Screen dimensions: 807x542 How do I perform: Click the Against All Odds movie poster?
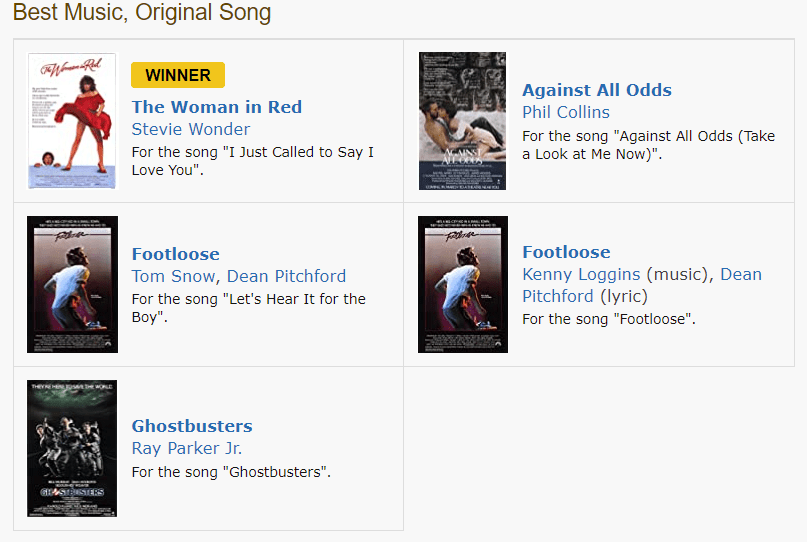click(x=462, y=121)
